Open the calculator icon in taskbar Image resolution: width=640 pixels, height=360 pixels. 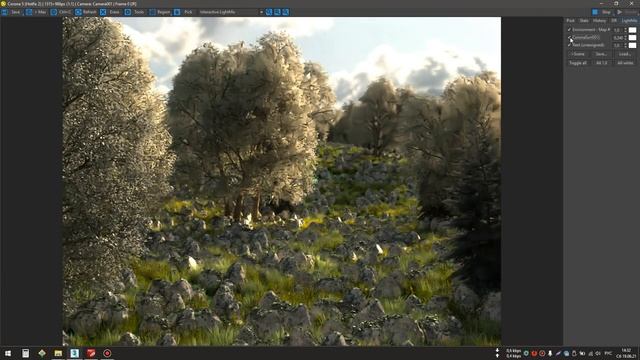click(x=25, y=353)
